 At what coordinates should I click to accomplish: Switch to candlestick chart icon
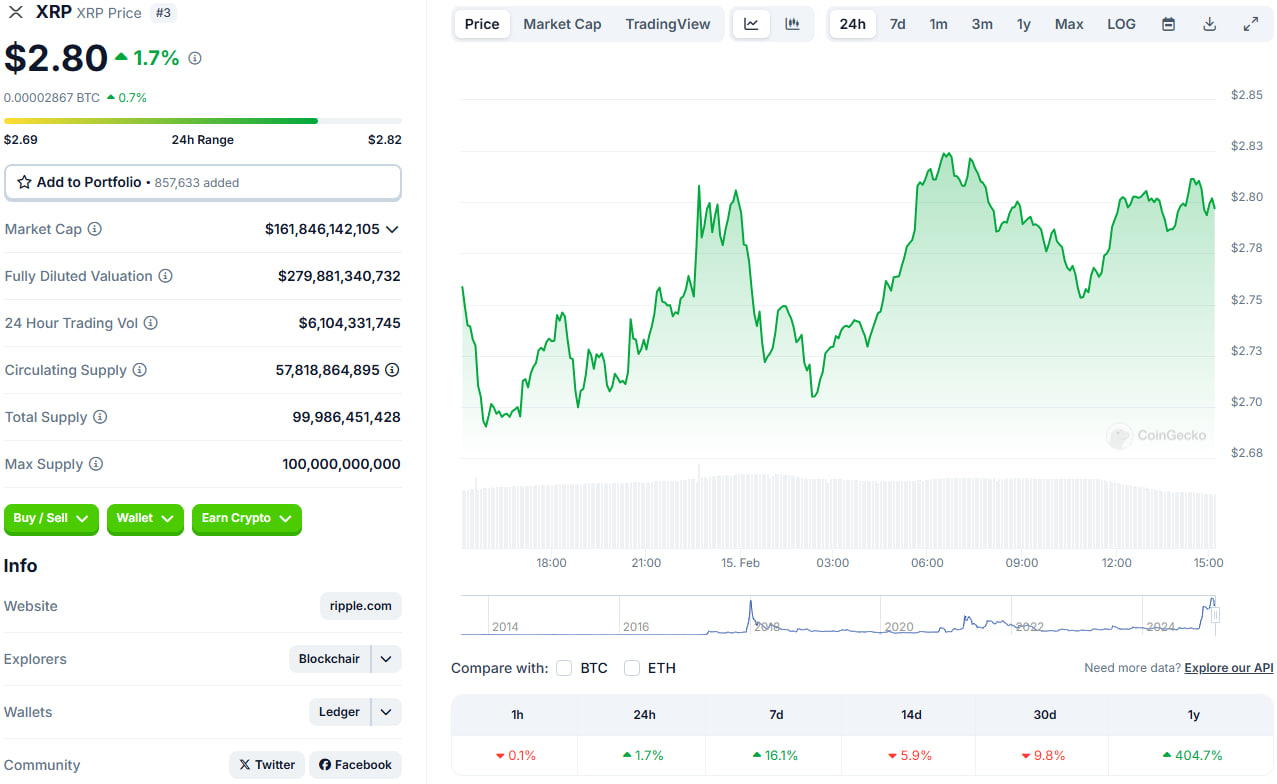pyautogui.click(x=792, y=24)
